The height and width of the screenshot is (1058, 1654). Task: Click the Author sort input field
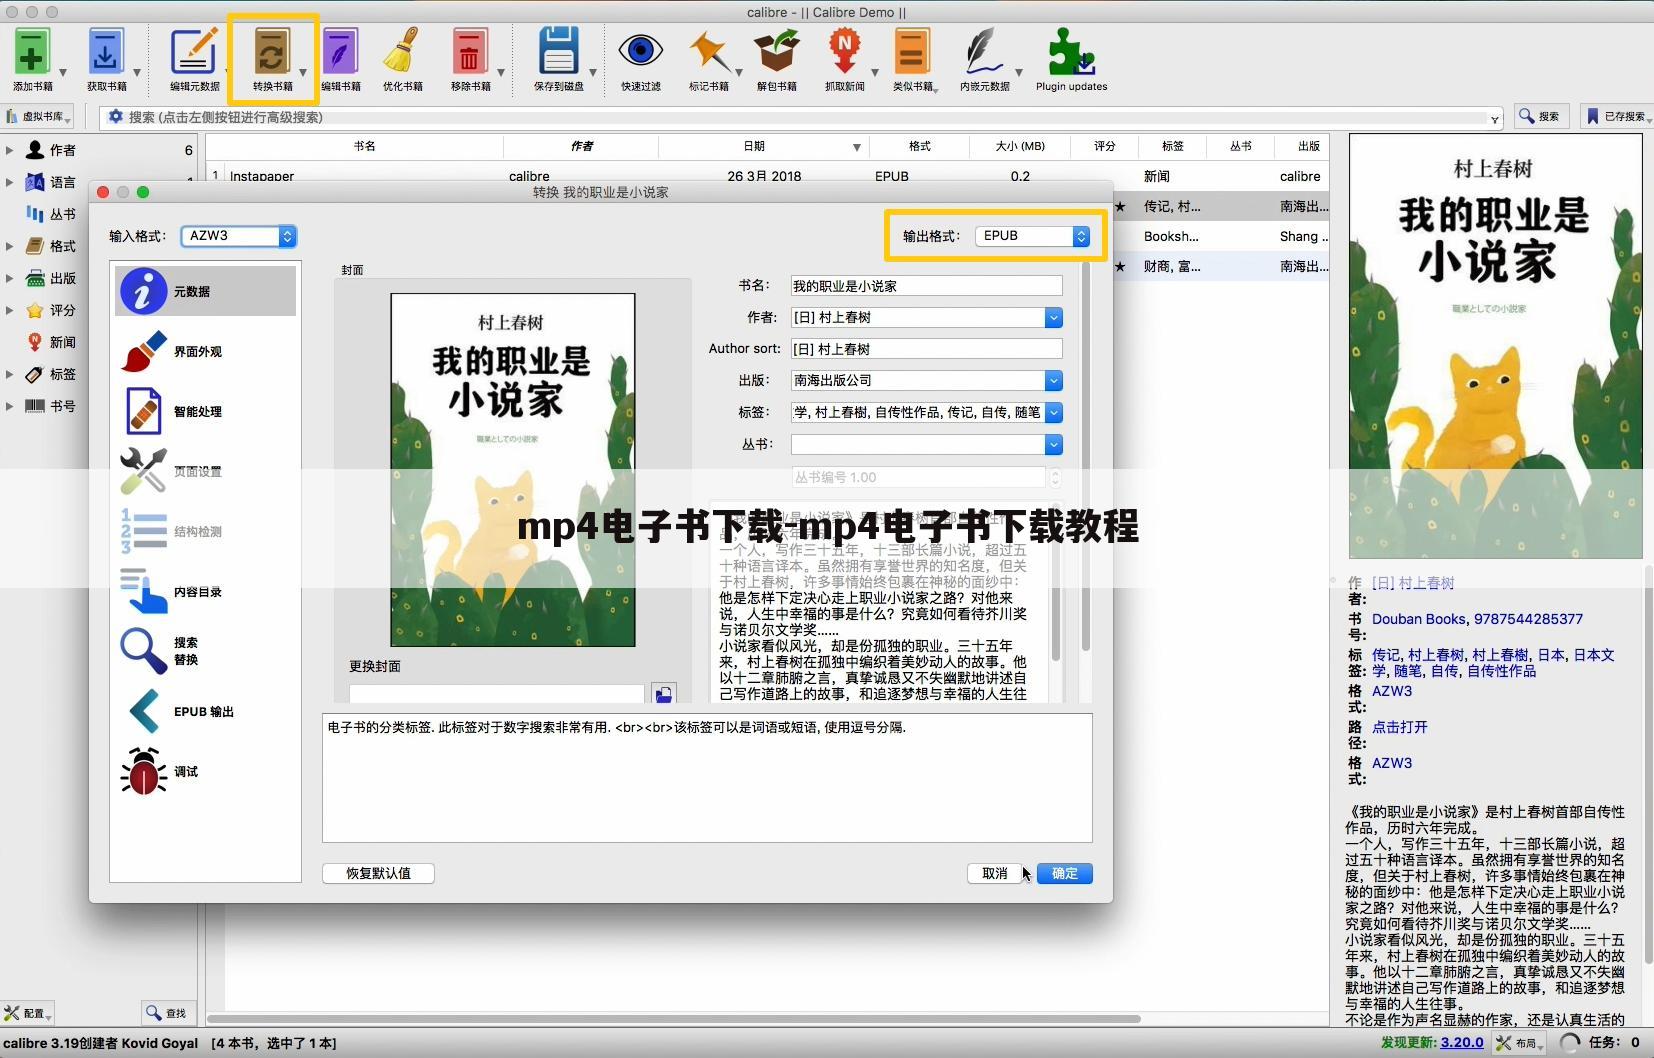pos(926,349)
